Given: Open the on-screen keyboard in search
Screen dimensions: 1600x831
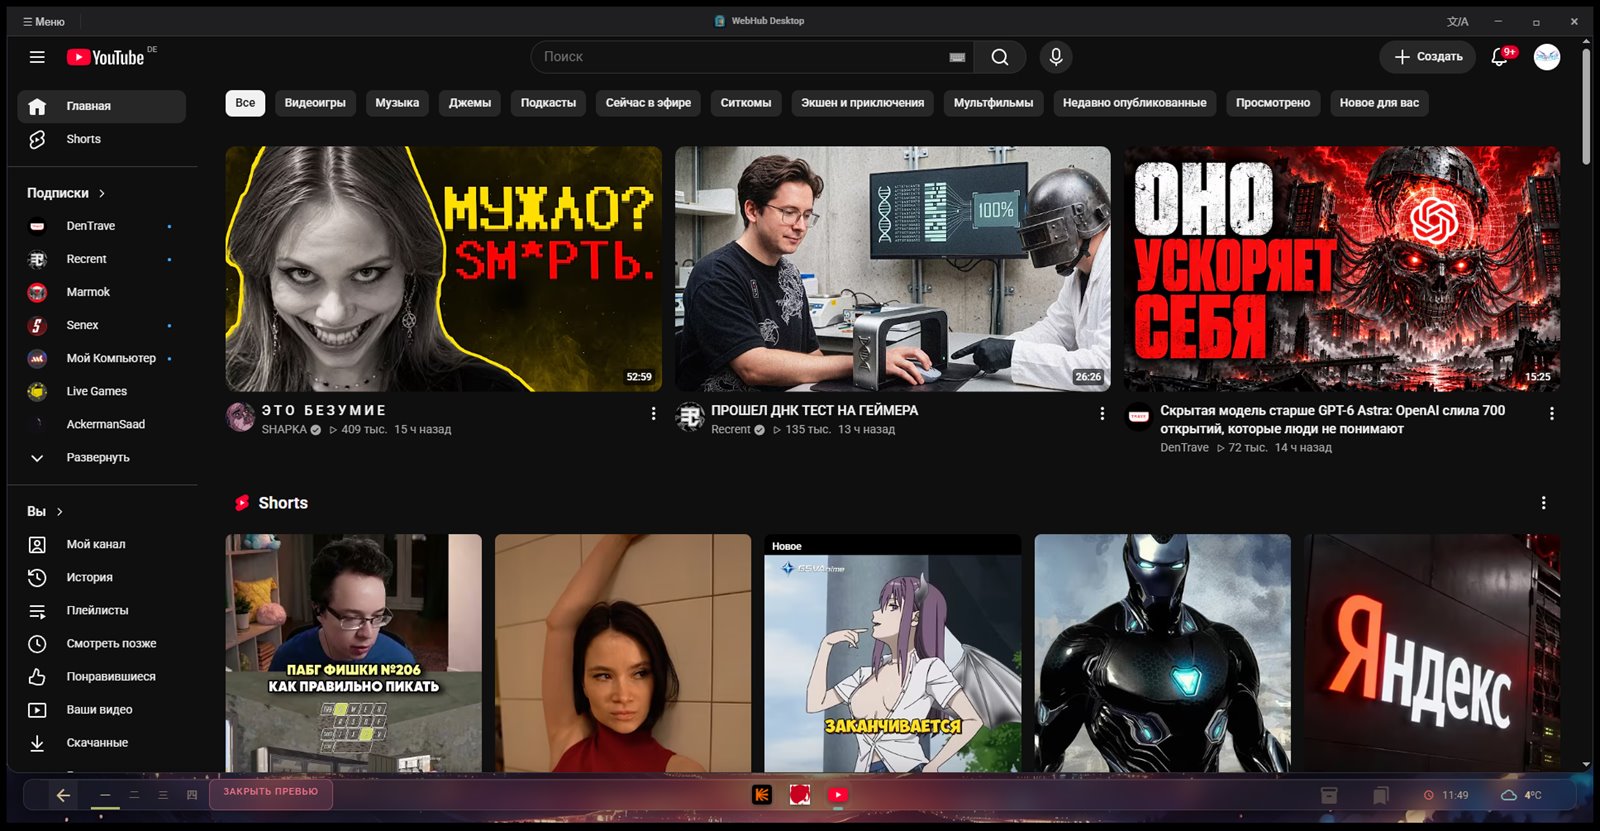Looking at the screenshot, I should pyautogui.click(x=957, y=58).
